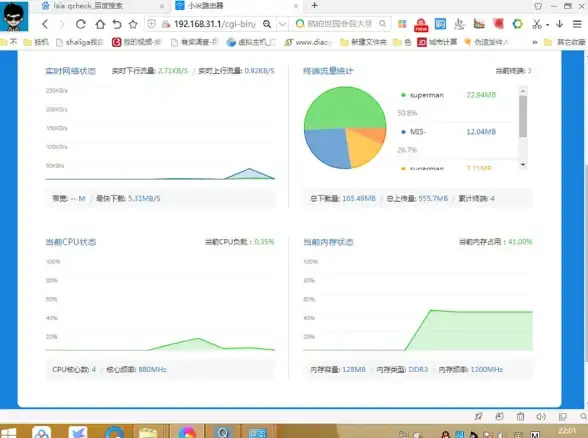Open the blue picture extension icon

point(440,24)
